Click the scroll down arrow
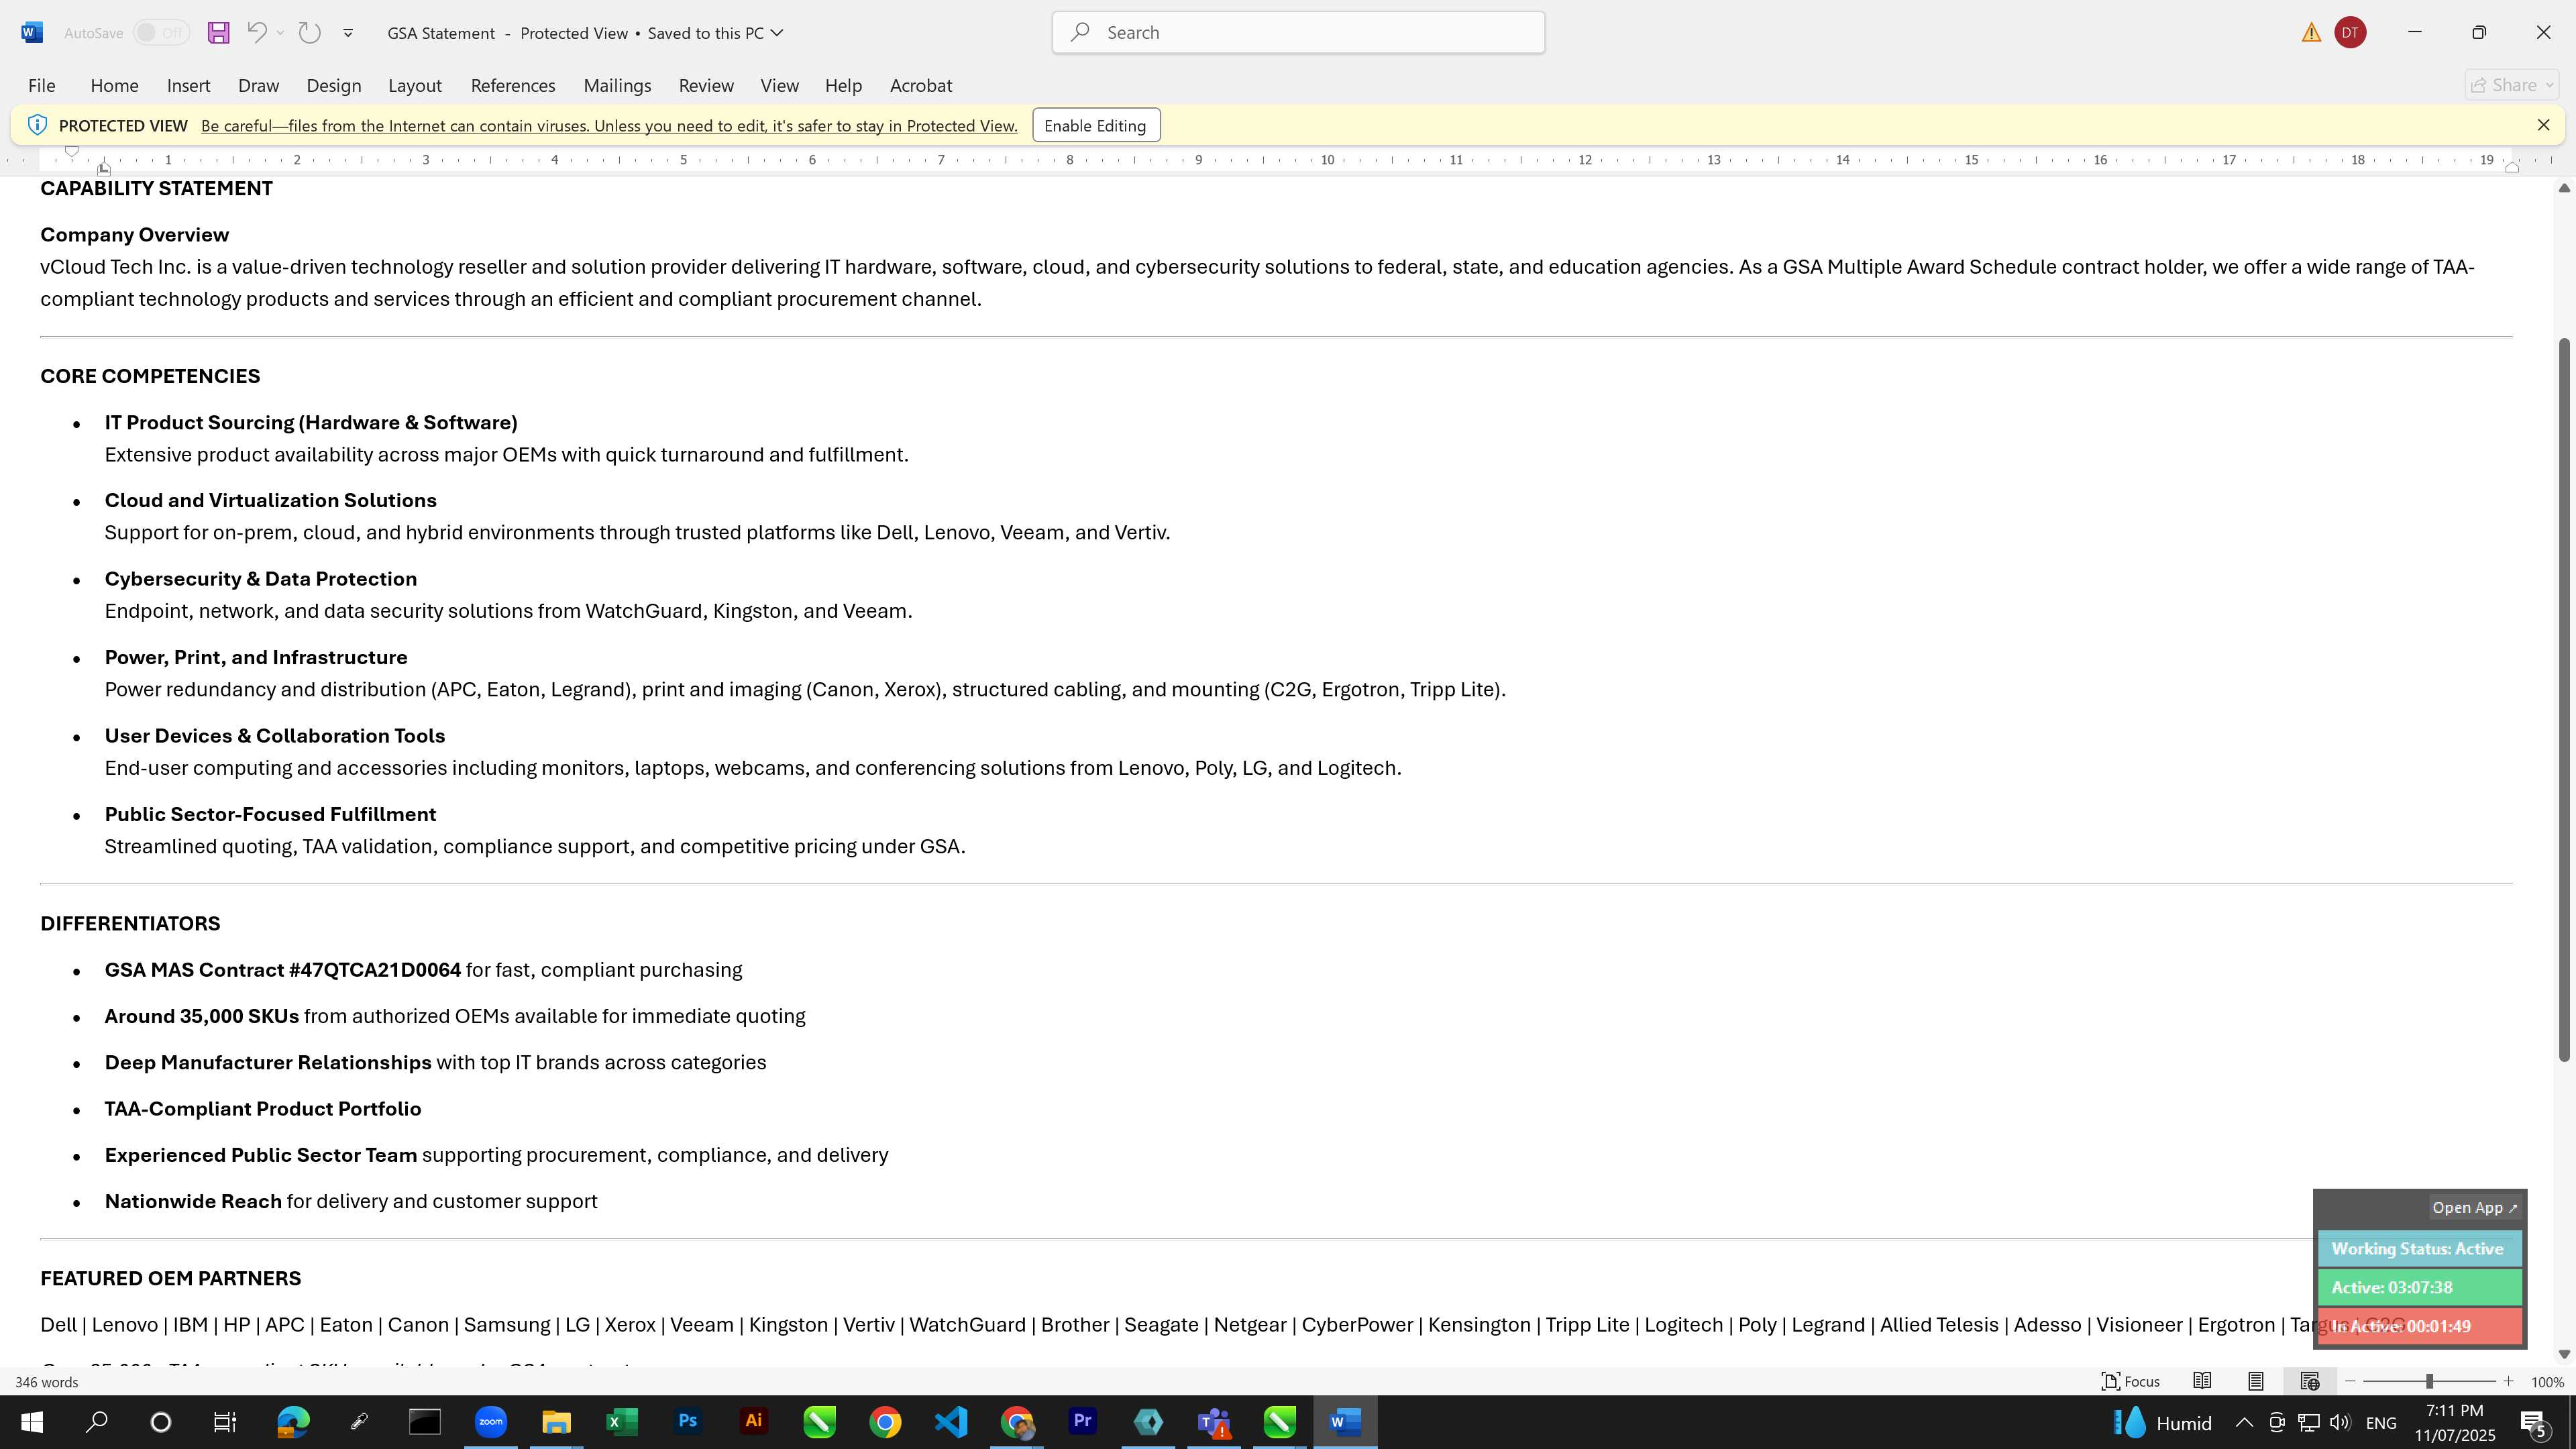The image size is (2576, 1449). pyautogui.click(x=2563, y=1354)
